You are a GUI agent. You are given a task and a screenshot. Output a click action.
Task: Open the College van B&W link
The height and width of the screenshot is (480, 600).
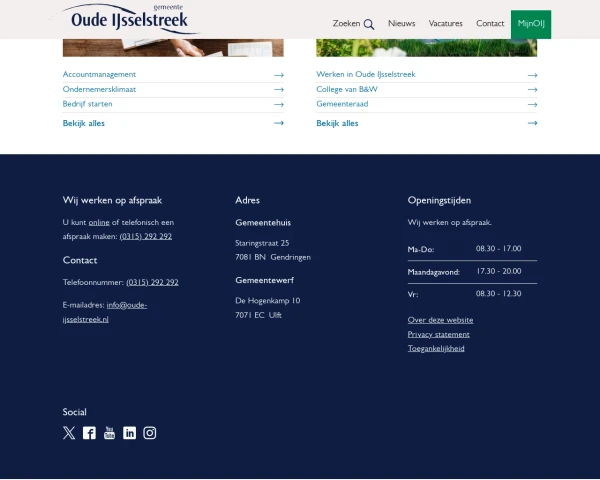coord(347,89)
